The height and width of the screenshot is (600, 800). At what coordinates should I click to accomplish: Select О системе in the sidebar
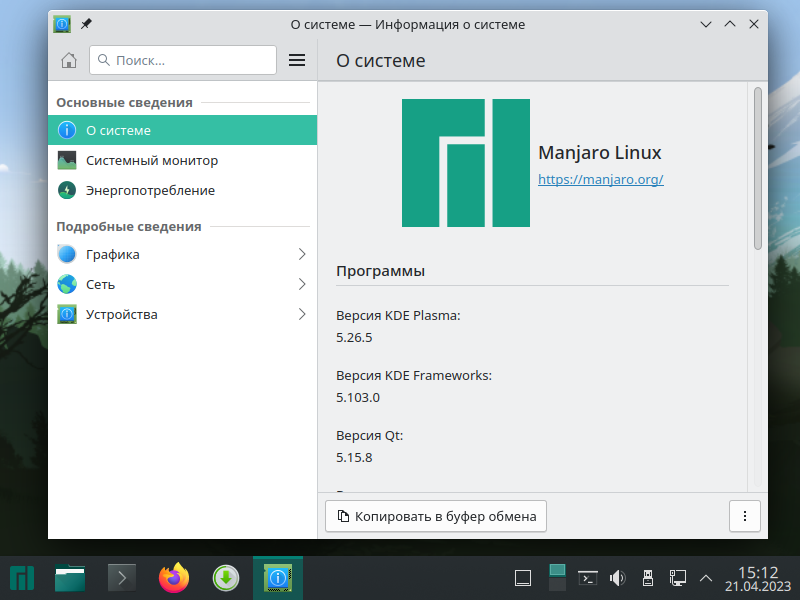tap(120, 130)
